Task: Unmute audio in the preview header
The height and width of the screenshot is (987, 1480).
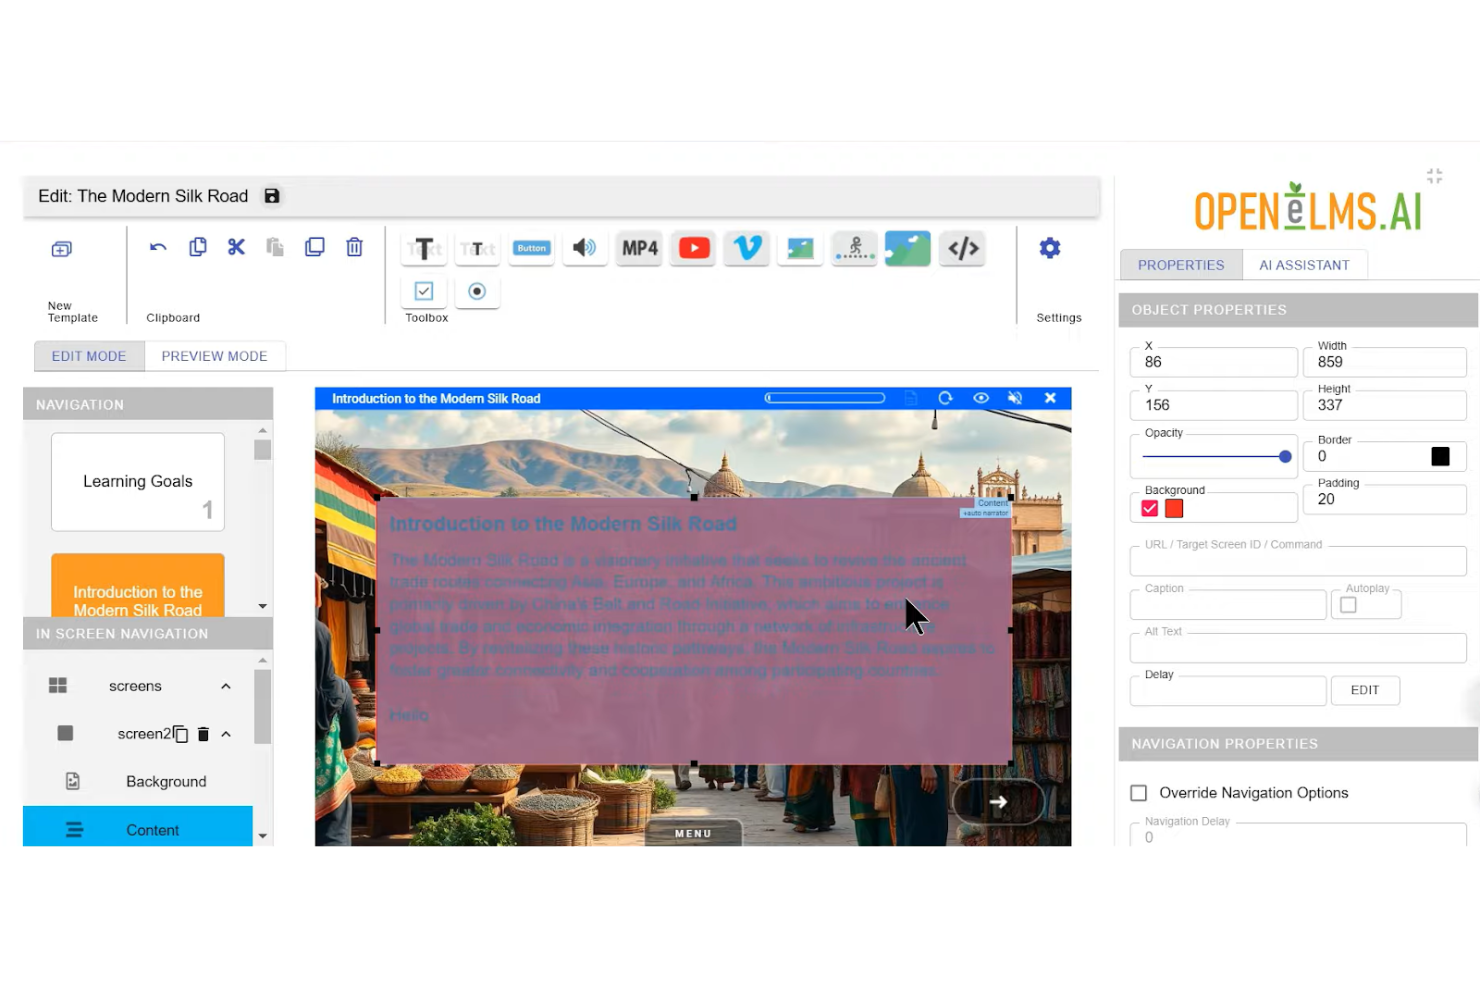Action: click(x=1015, y=397)
